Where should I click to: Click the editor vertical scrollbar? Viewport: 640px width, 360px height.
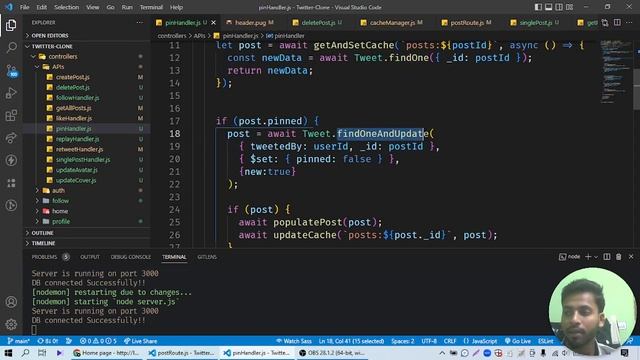coord(637,89)
